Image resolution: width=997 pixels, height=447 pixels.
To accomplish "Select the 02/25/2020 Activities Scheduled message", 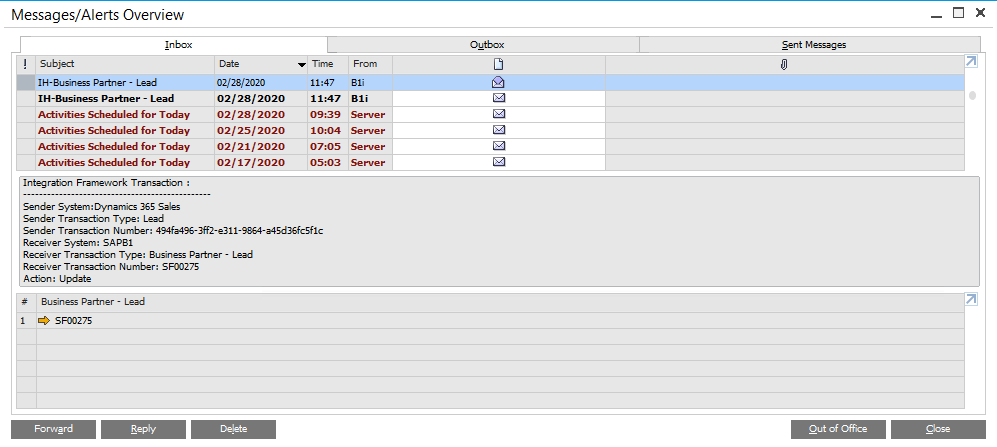I will [x=113, y=130].
